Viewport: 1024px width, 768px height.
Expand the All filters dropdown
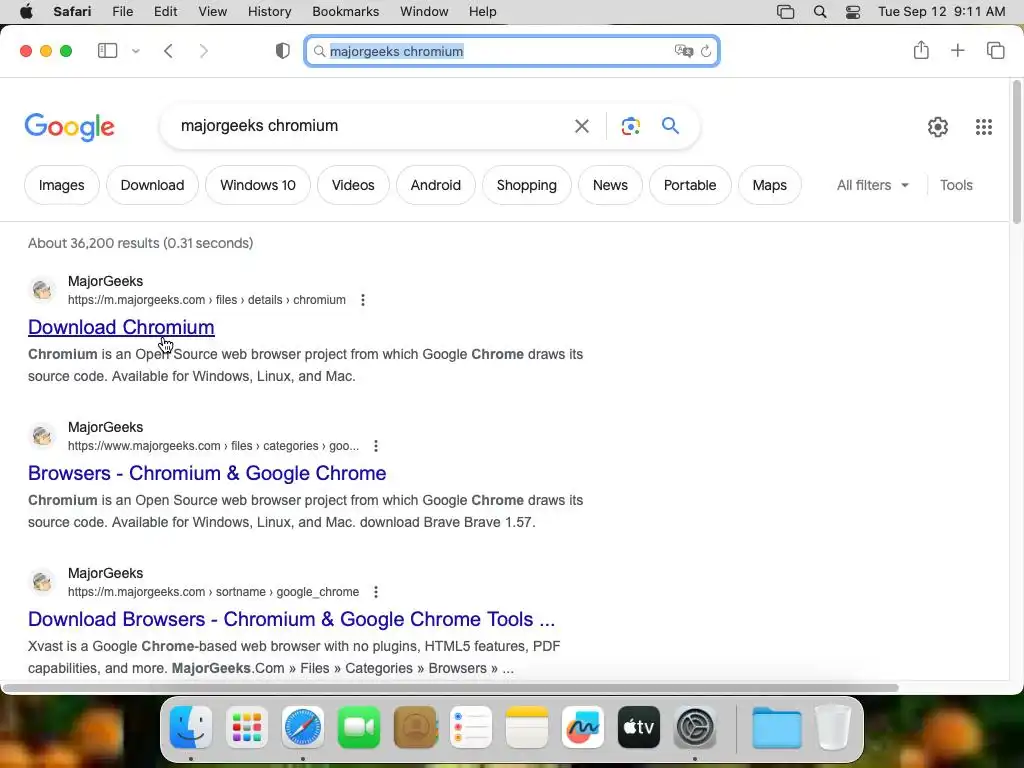click(x=872, y=185)
